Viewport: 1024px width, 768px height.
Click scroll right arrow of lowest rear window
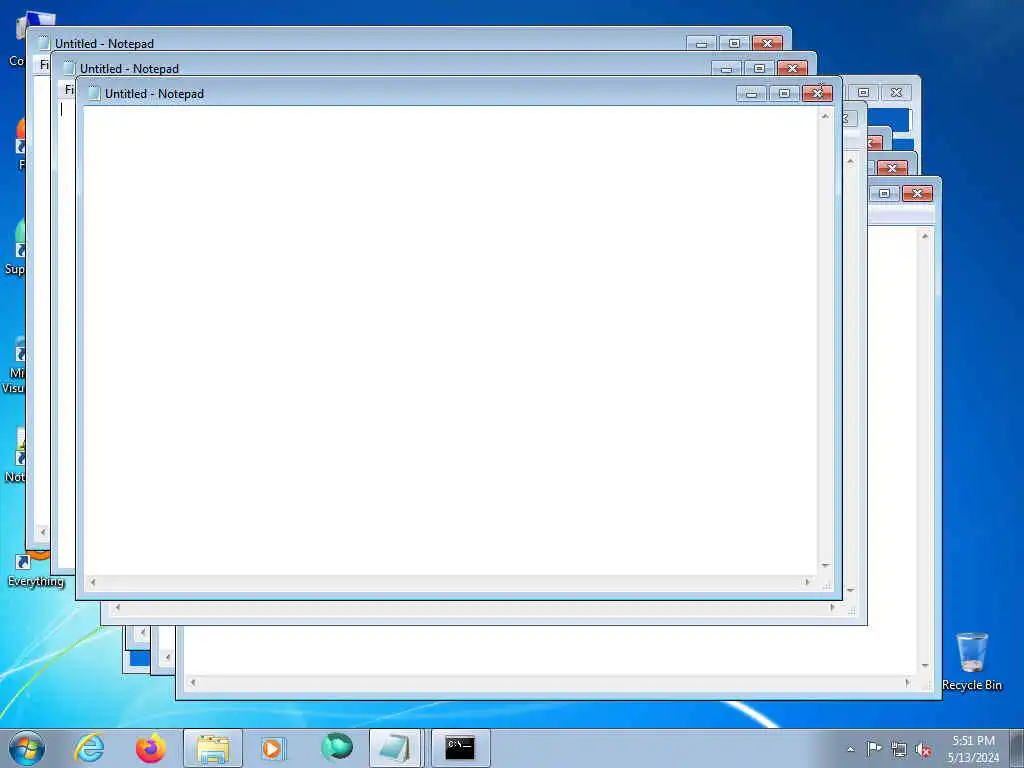tap(907, 682)
